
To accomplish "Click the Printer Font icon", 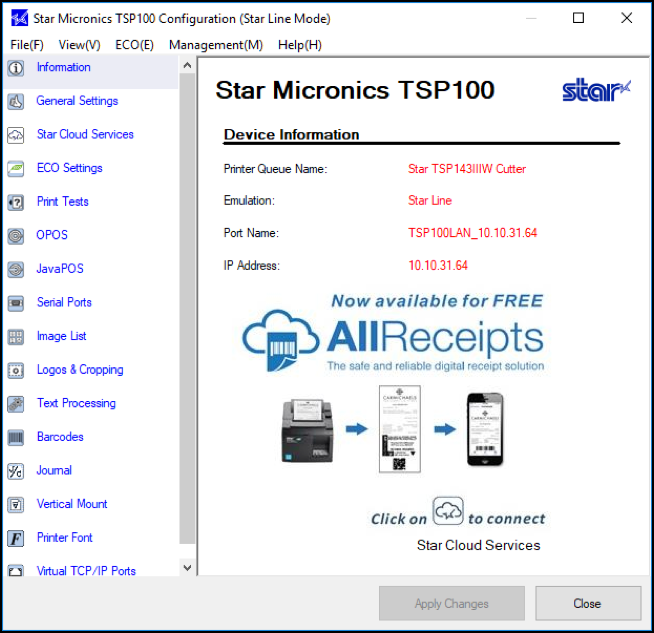I will 16,538.
